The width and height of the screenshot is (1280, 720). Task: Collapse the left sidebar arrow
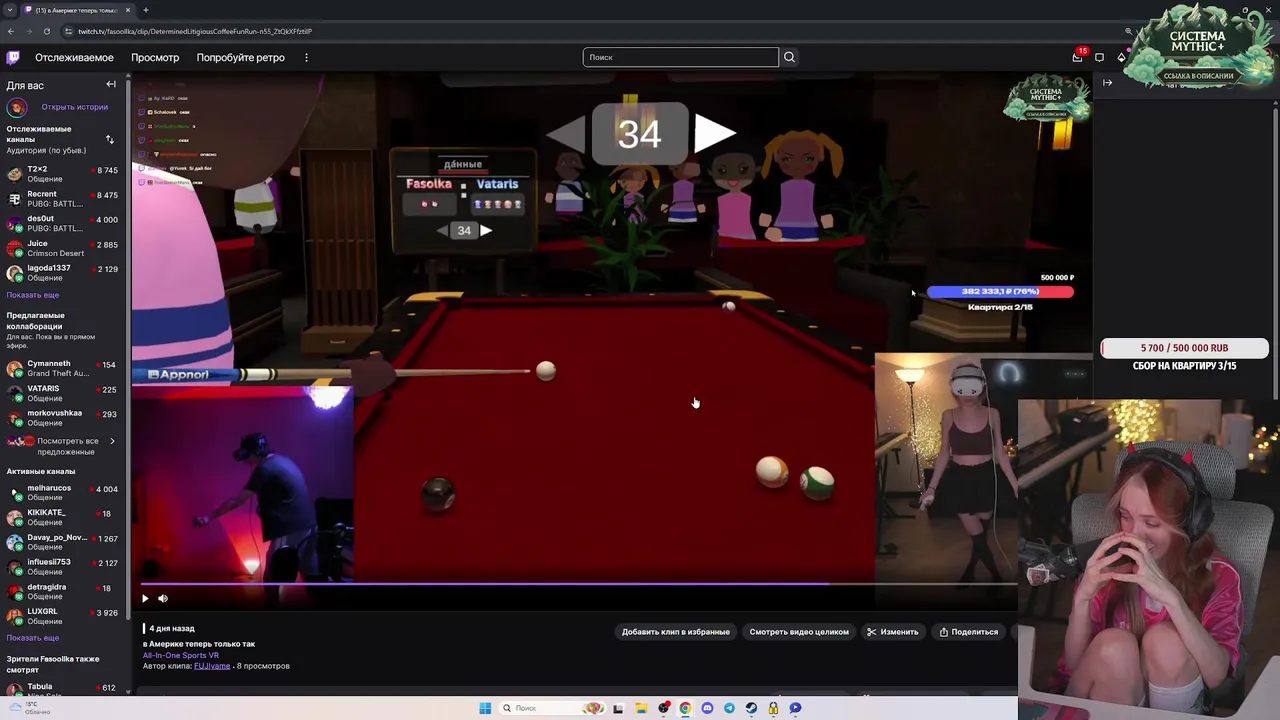coord(111,85)
